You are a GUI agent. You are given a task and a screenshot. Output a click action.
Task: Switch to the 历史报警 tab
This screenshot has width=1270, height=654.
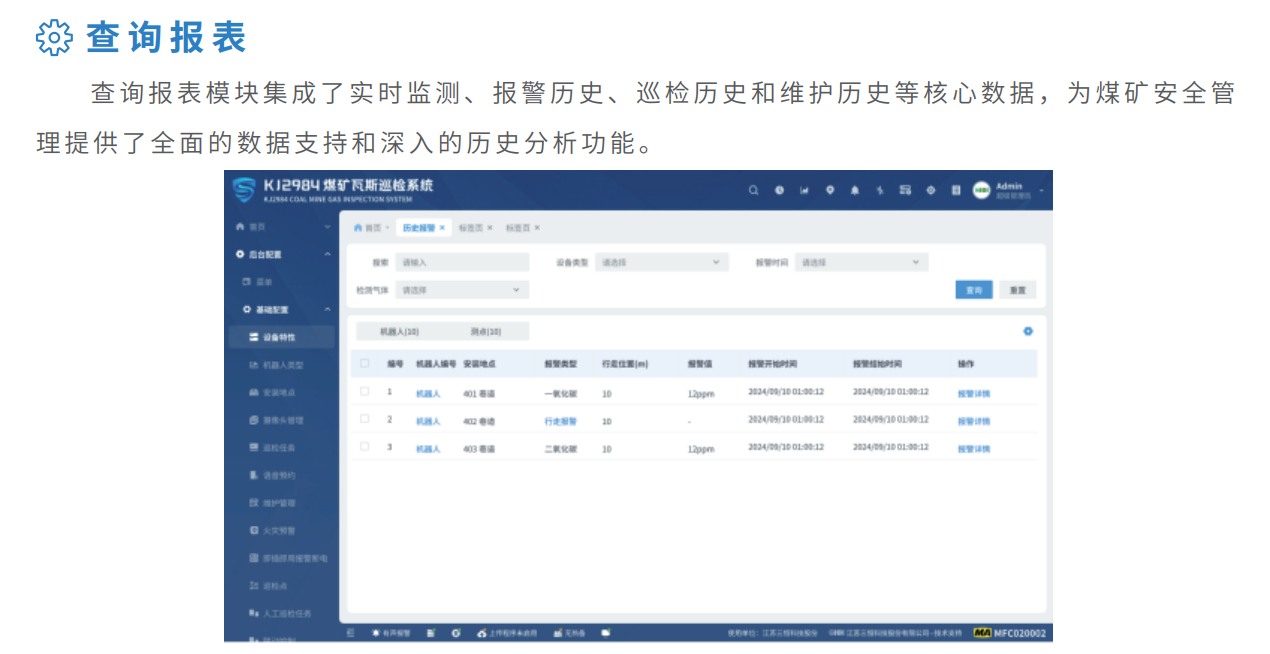click(x=419, y=228)
